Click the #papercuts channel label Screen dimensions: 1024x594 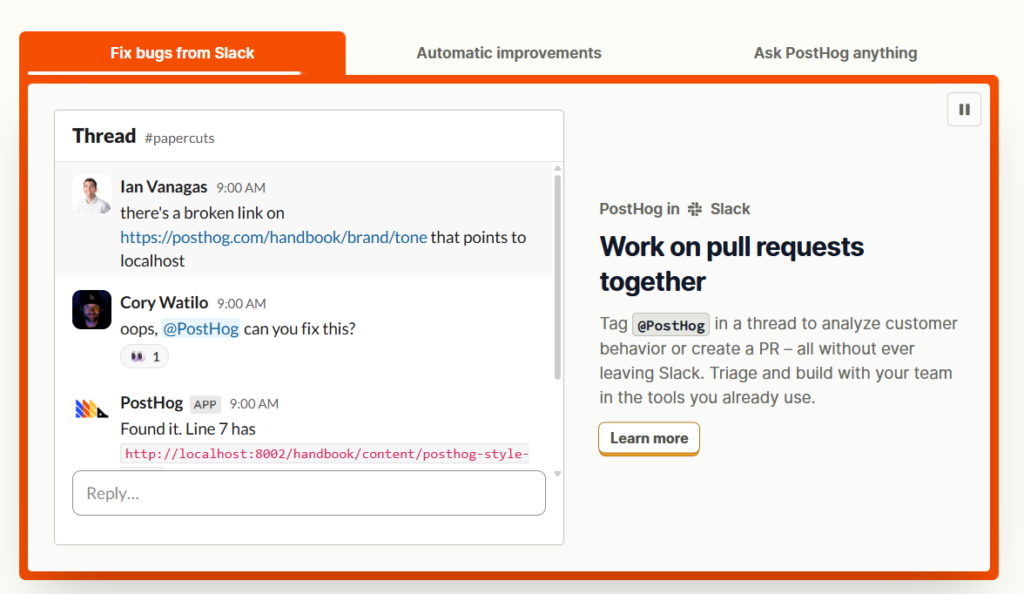180,138
